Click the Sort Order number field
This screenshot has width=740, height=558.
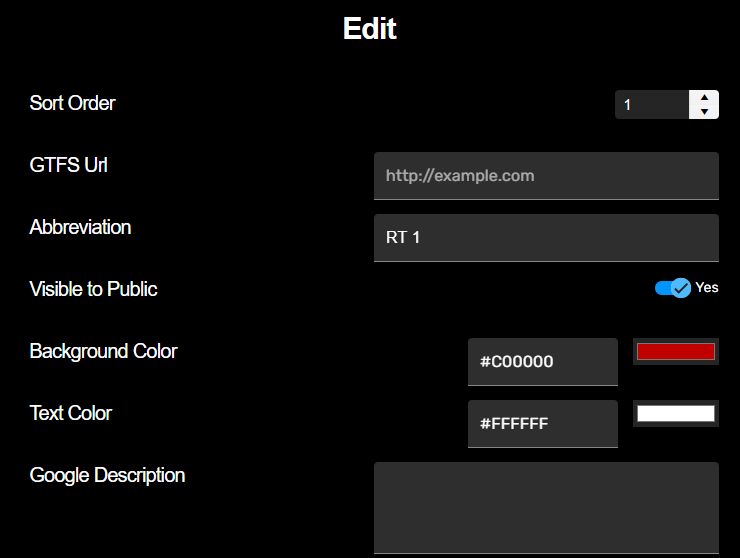click(651, 105)
